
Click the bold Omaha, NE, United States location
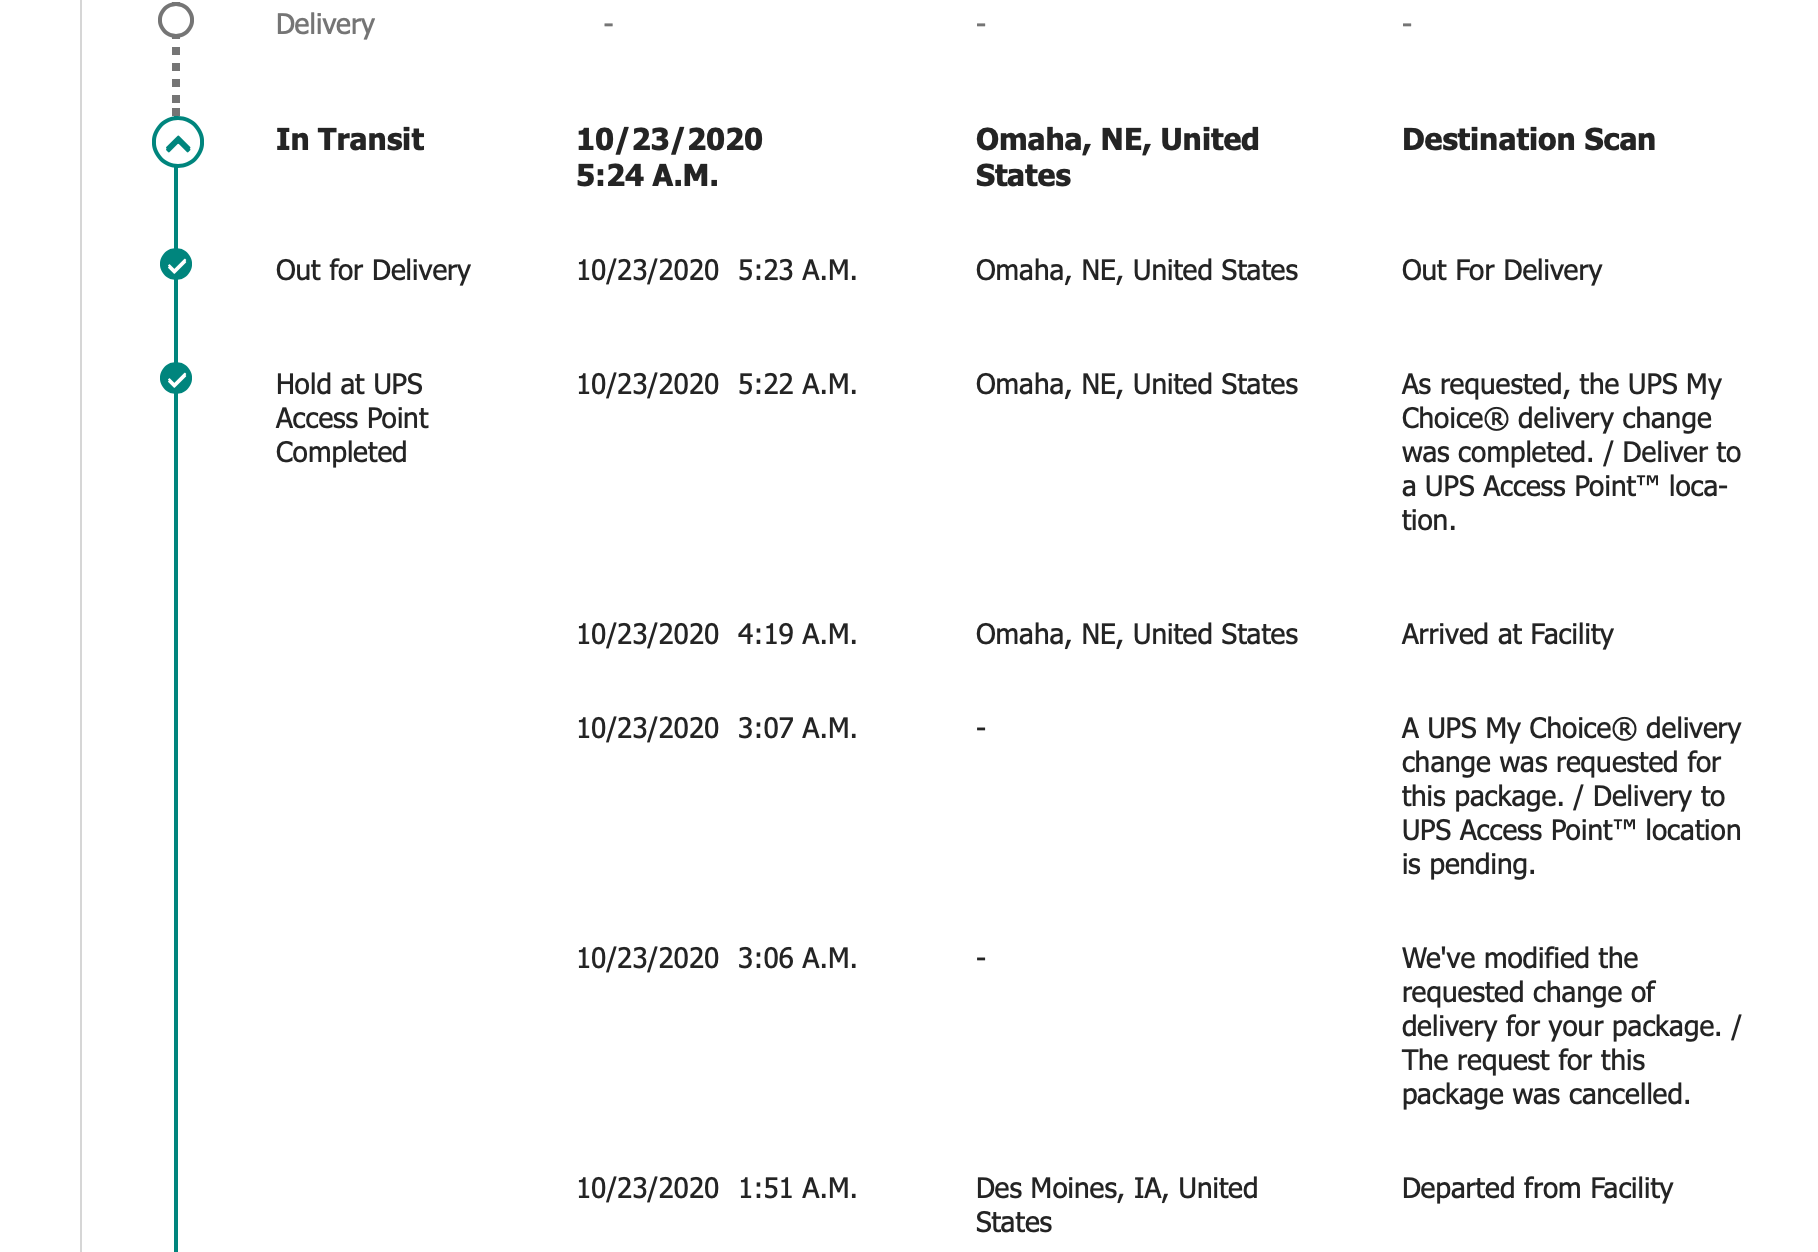[1117, 157]
